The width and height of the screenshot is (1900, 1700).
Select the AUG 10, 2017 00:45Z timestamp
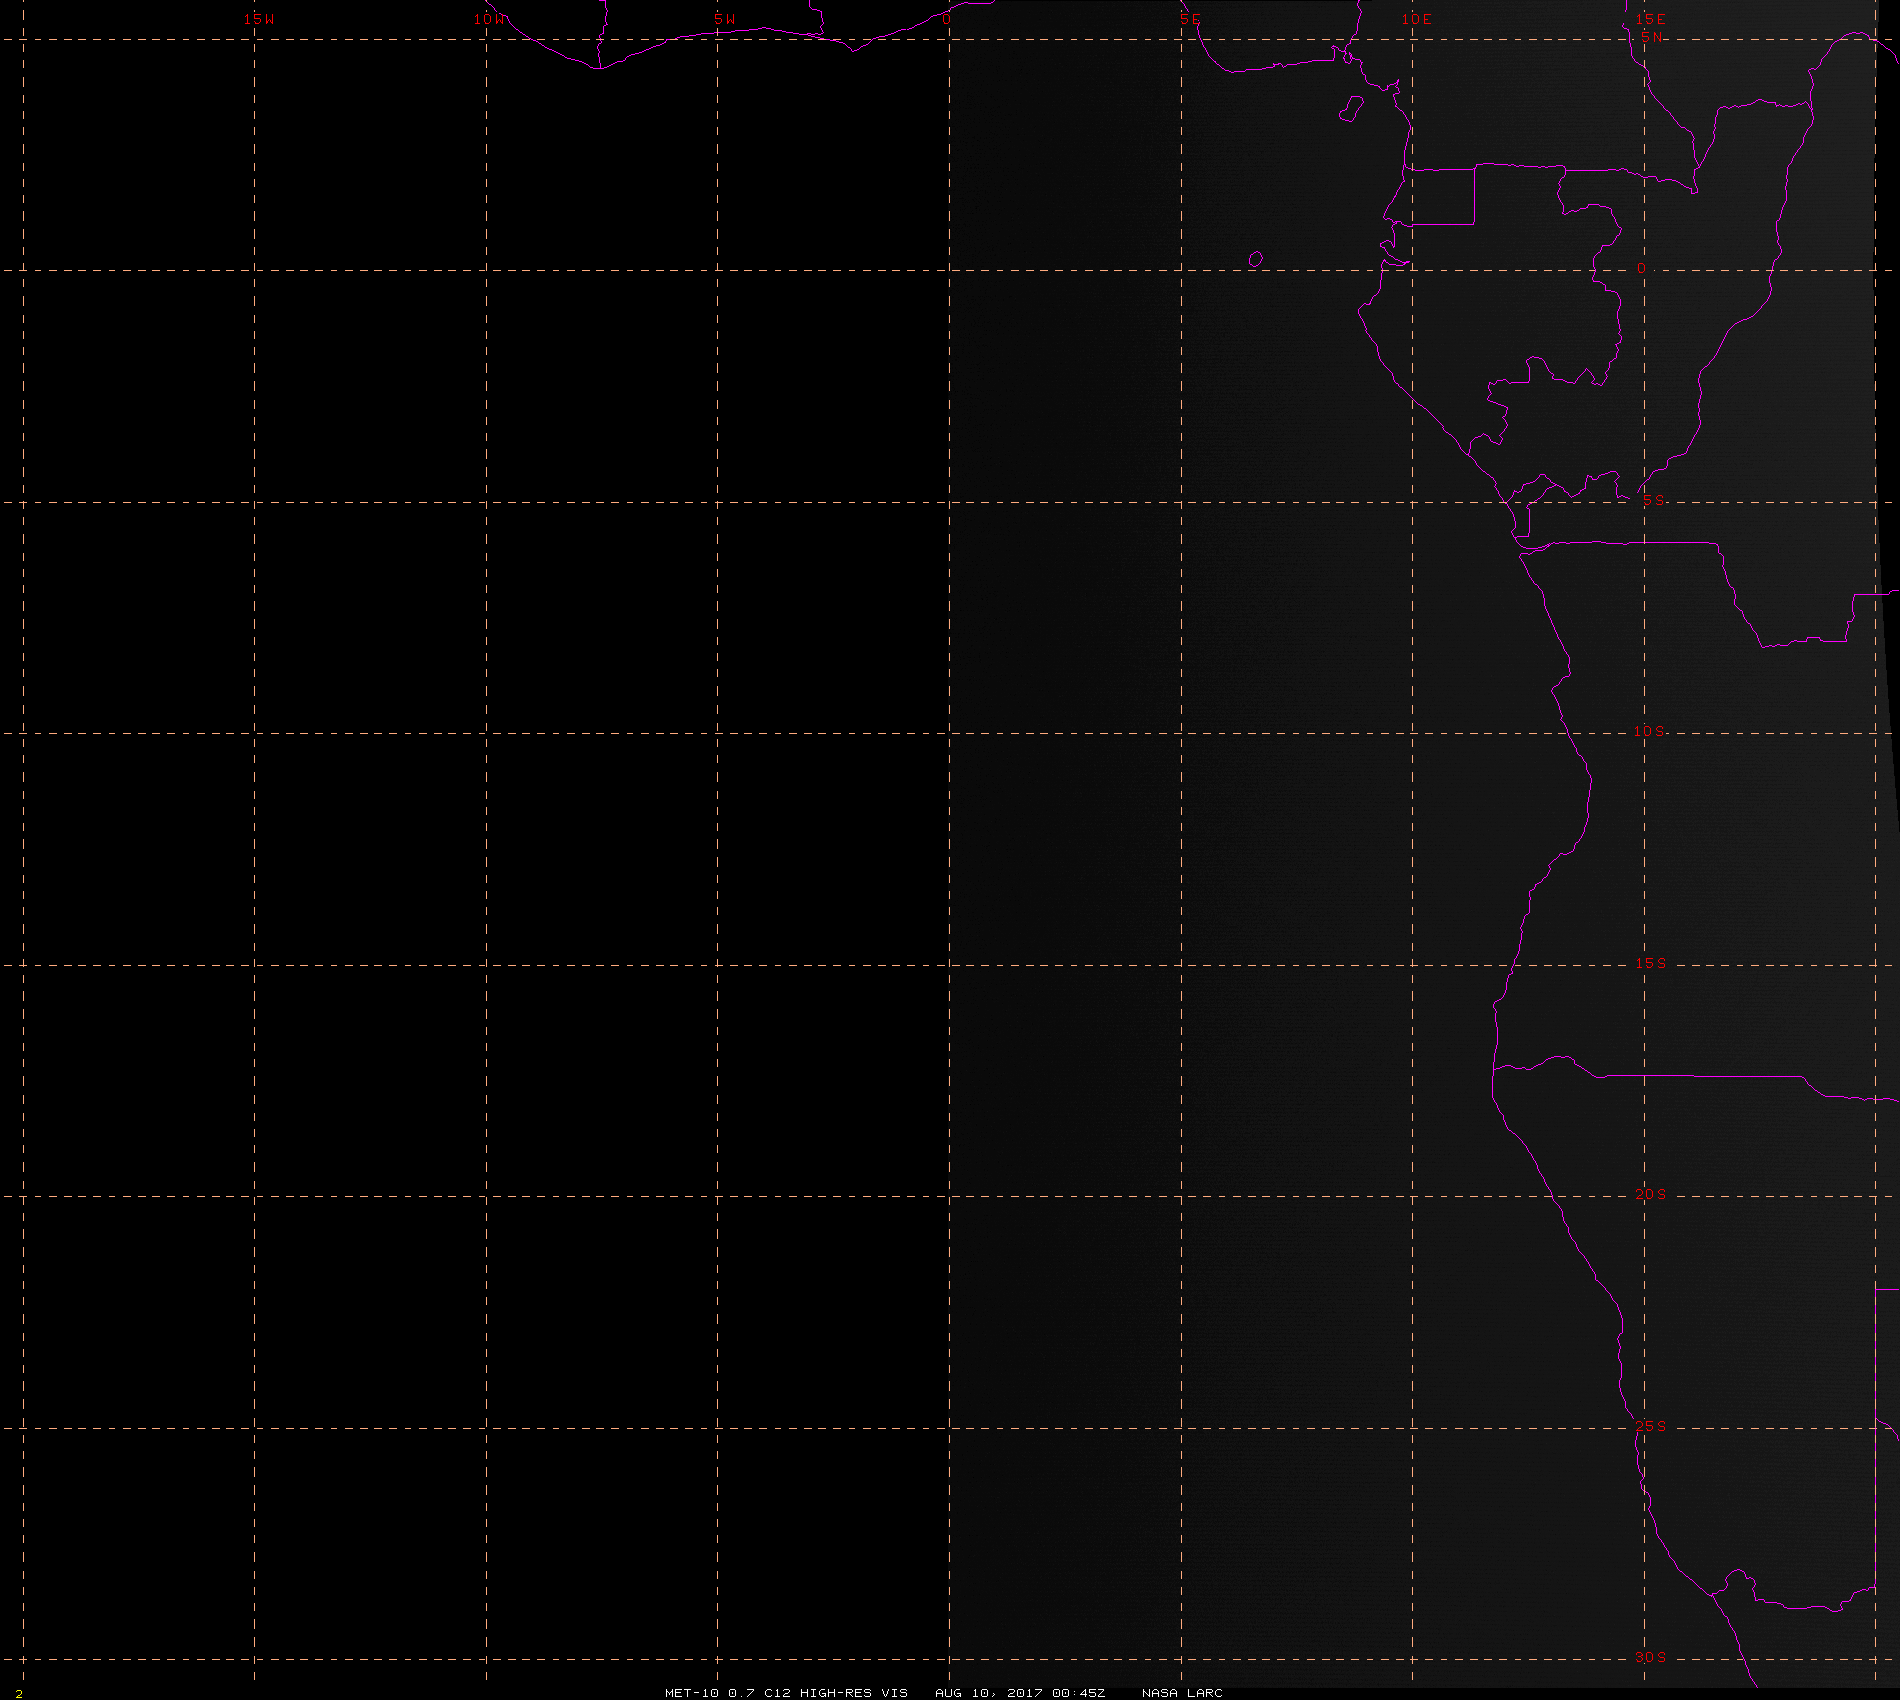click(x=1020, y=1692)
